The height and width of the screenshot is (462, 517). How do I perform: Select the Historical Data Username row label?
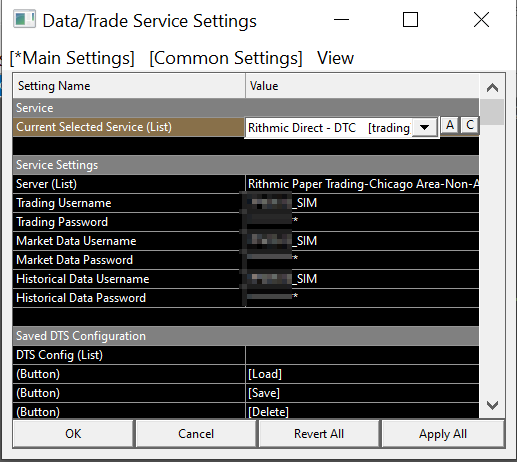tap(129, 279)
